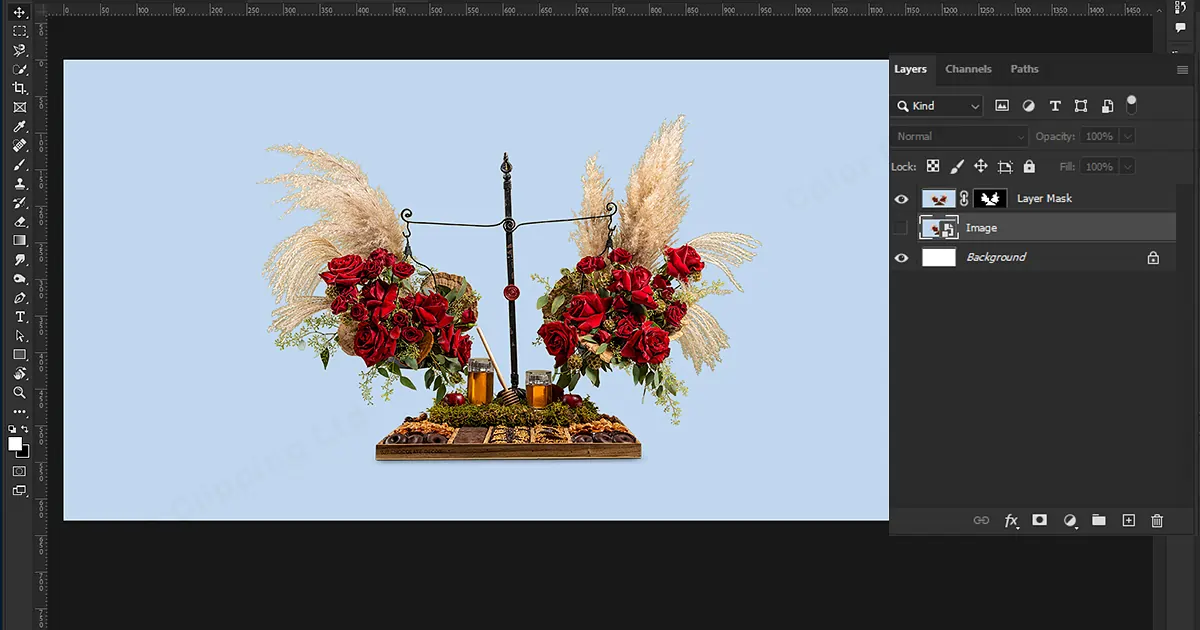The image size is (1200, 630).
Task: Add a new layer mask
Action: coord(1039,520)
